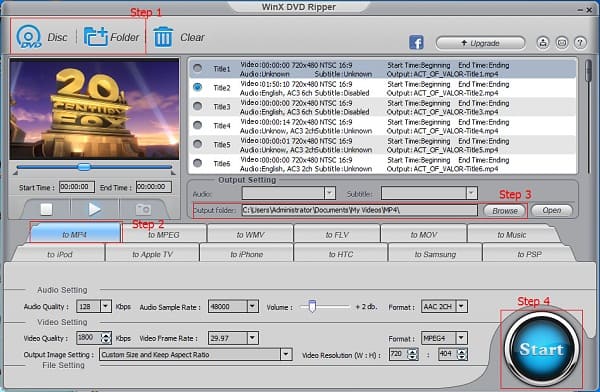This screenshot has height=392, width=600.
Task: Open the email icon in top bar
Action: pyautogui.click(x=562, y=42)
